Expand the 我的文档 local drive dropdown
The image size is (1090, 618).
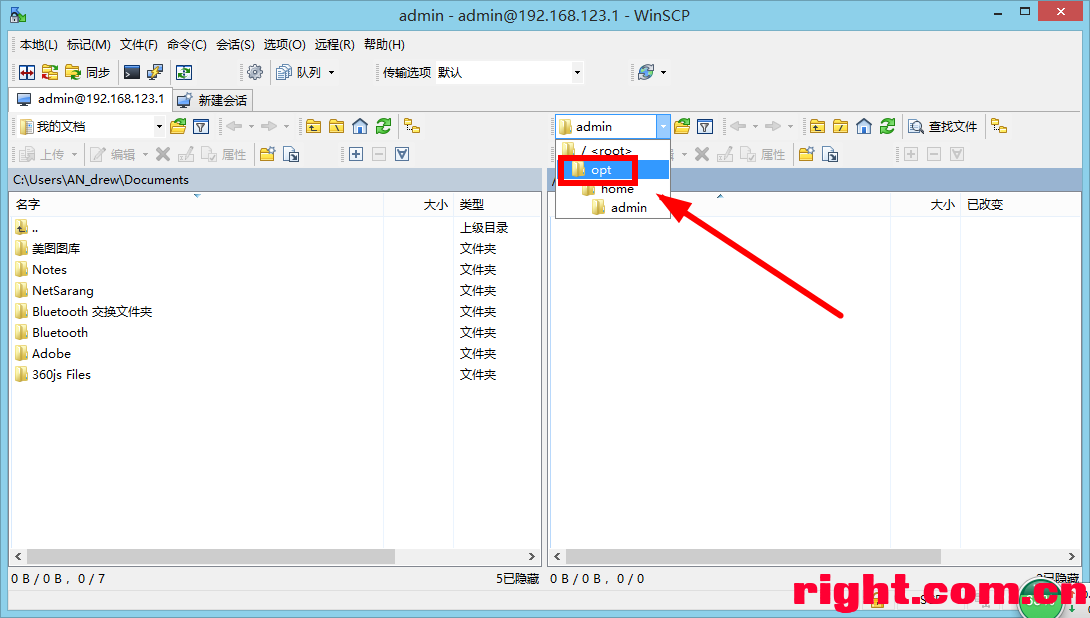click(x=159, y=127)
